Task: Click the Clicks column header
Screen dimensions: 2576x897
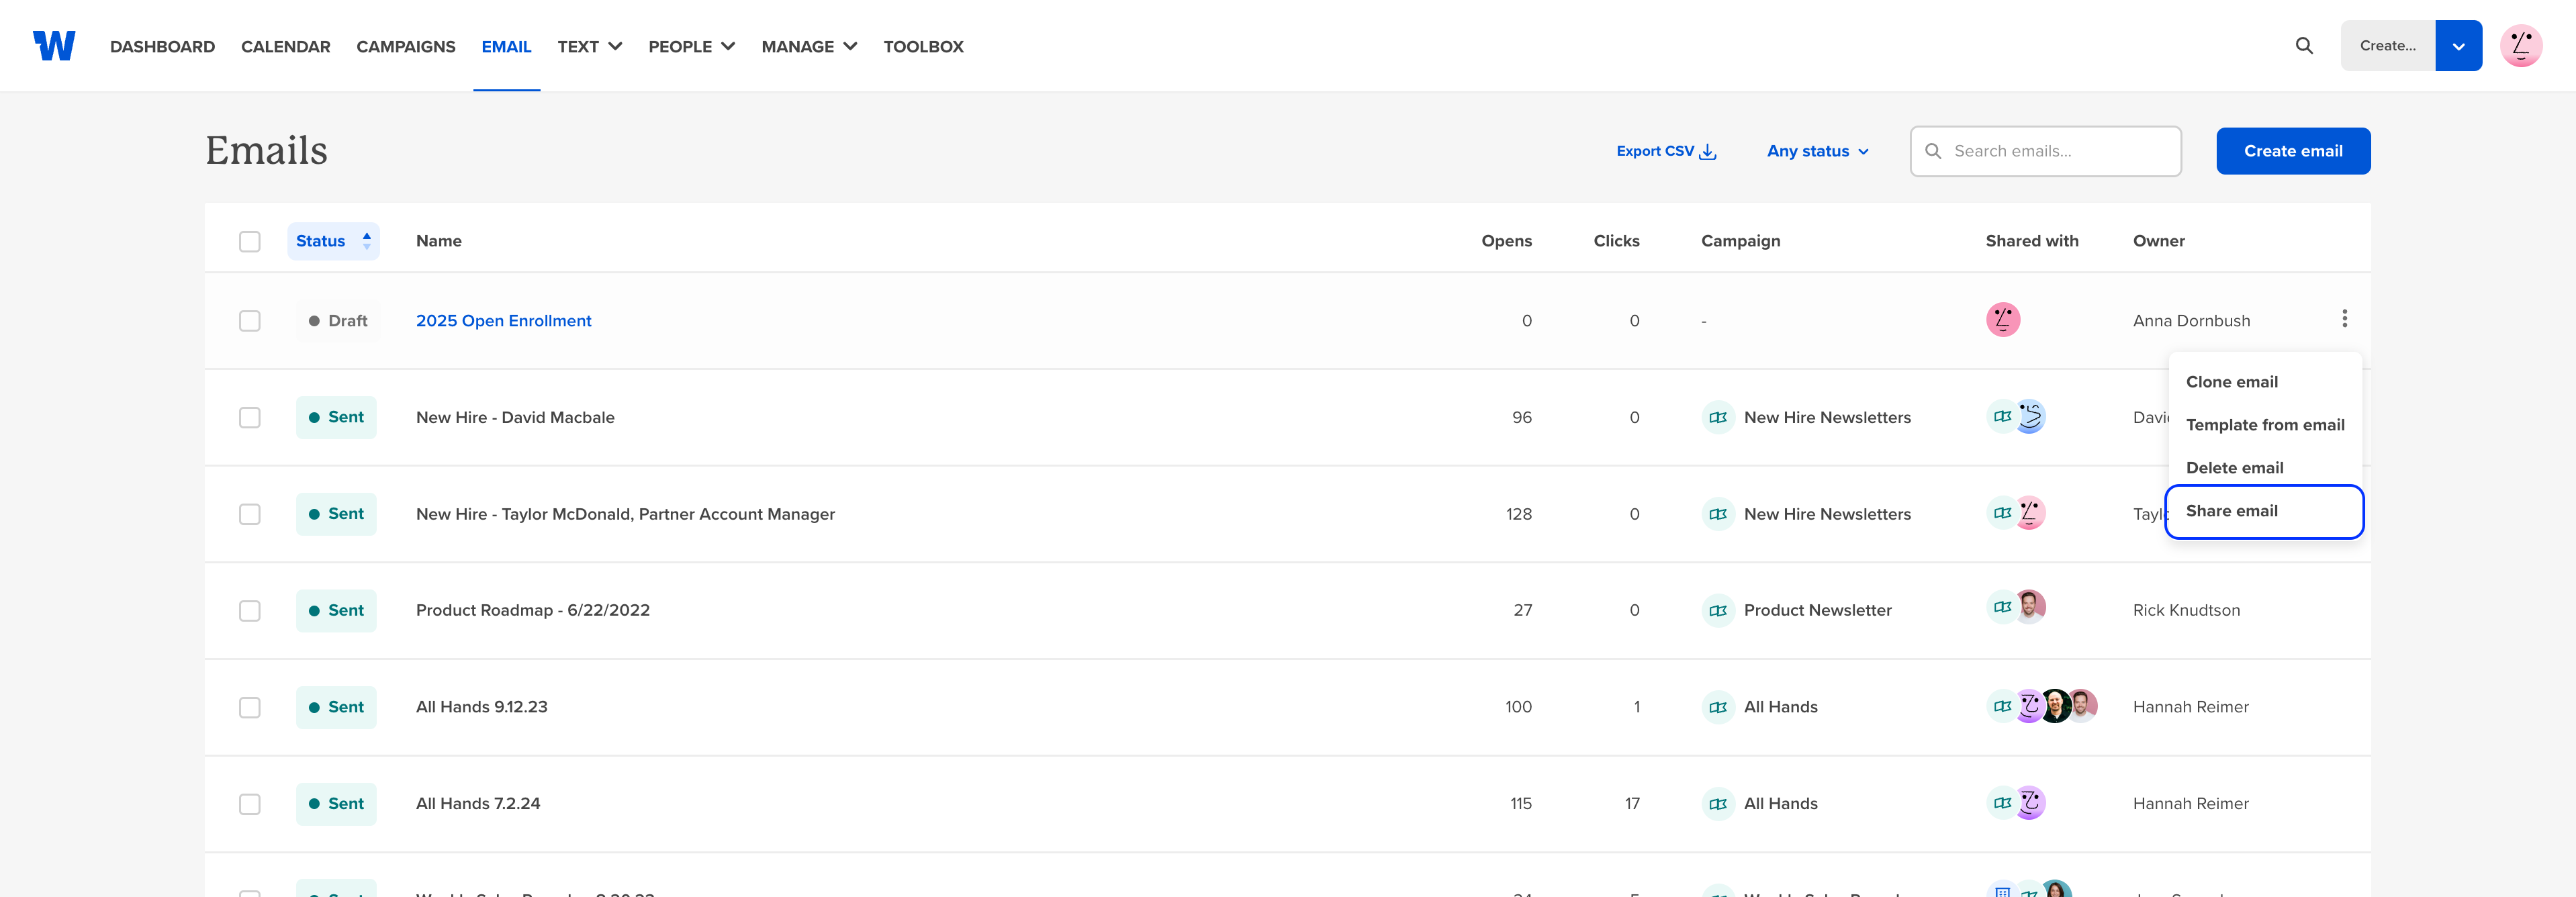Action: pyautogui.click(x=1616, y=241)
